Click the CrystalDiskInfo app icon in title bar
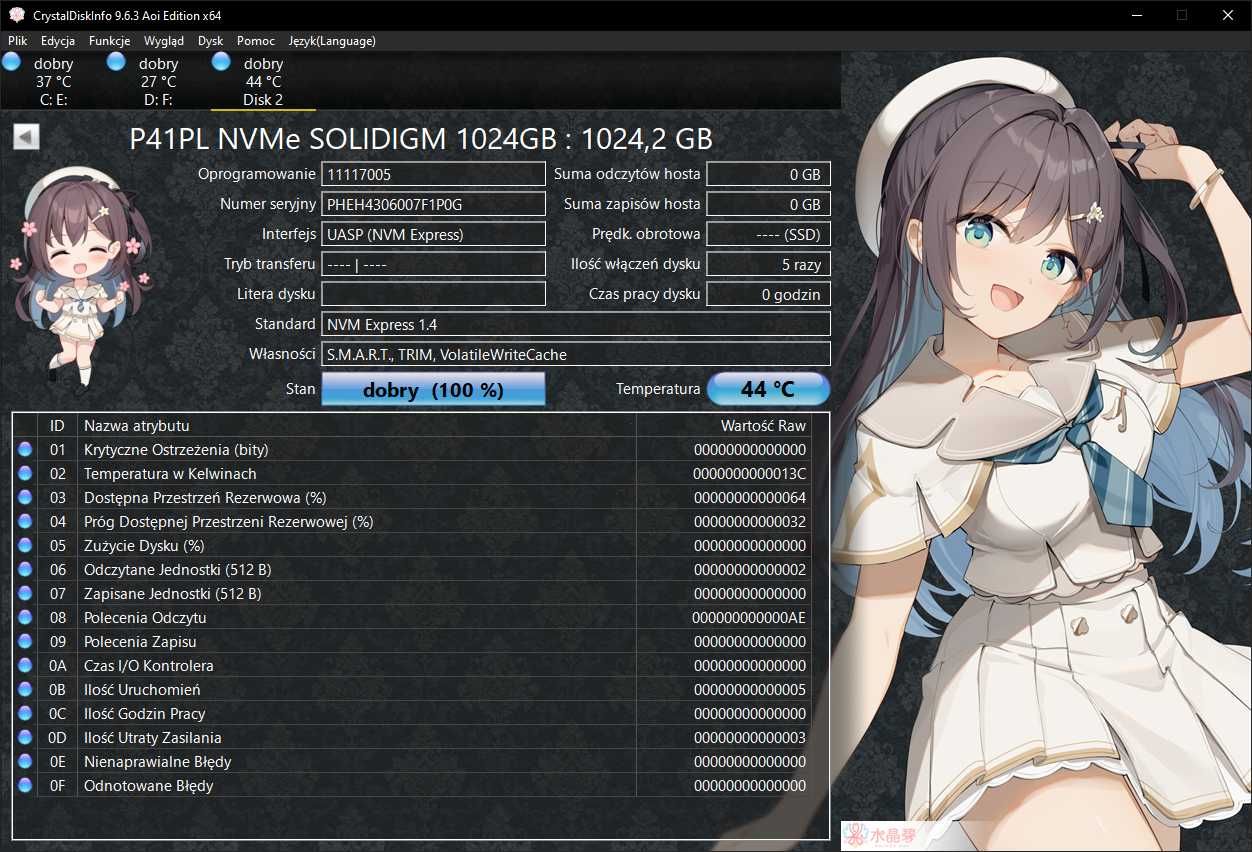1252x852 pixels. pyautogui.click(x=16, y=15)
